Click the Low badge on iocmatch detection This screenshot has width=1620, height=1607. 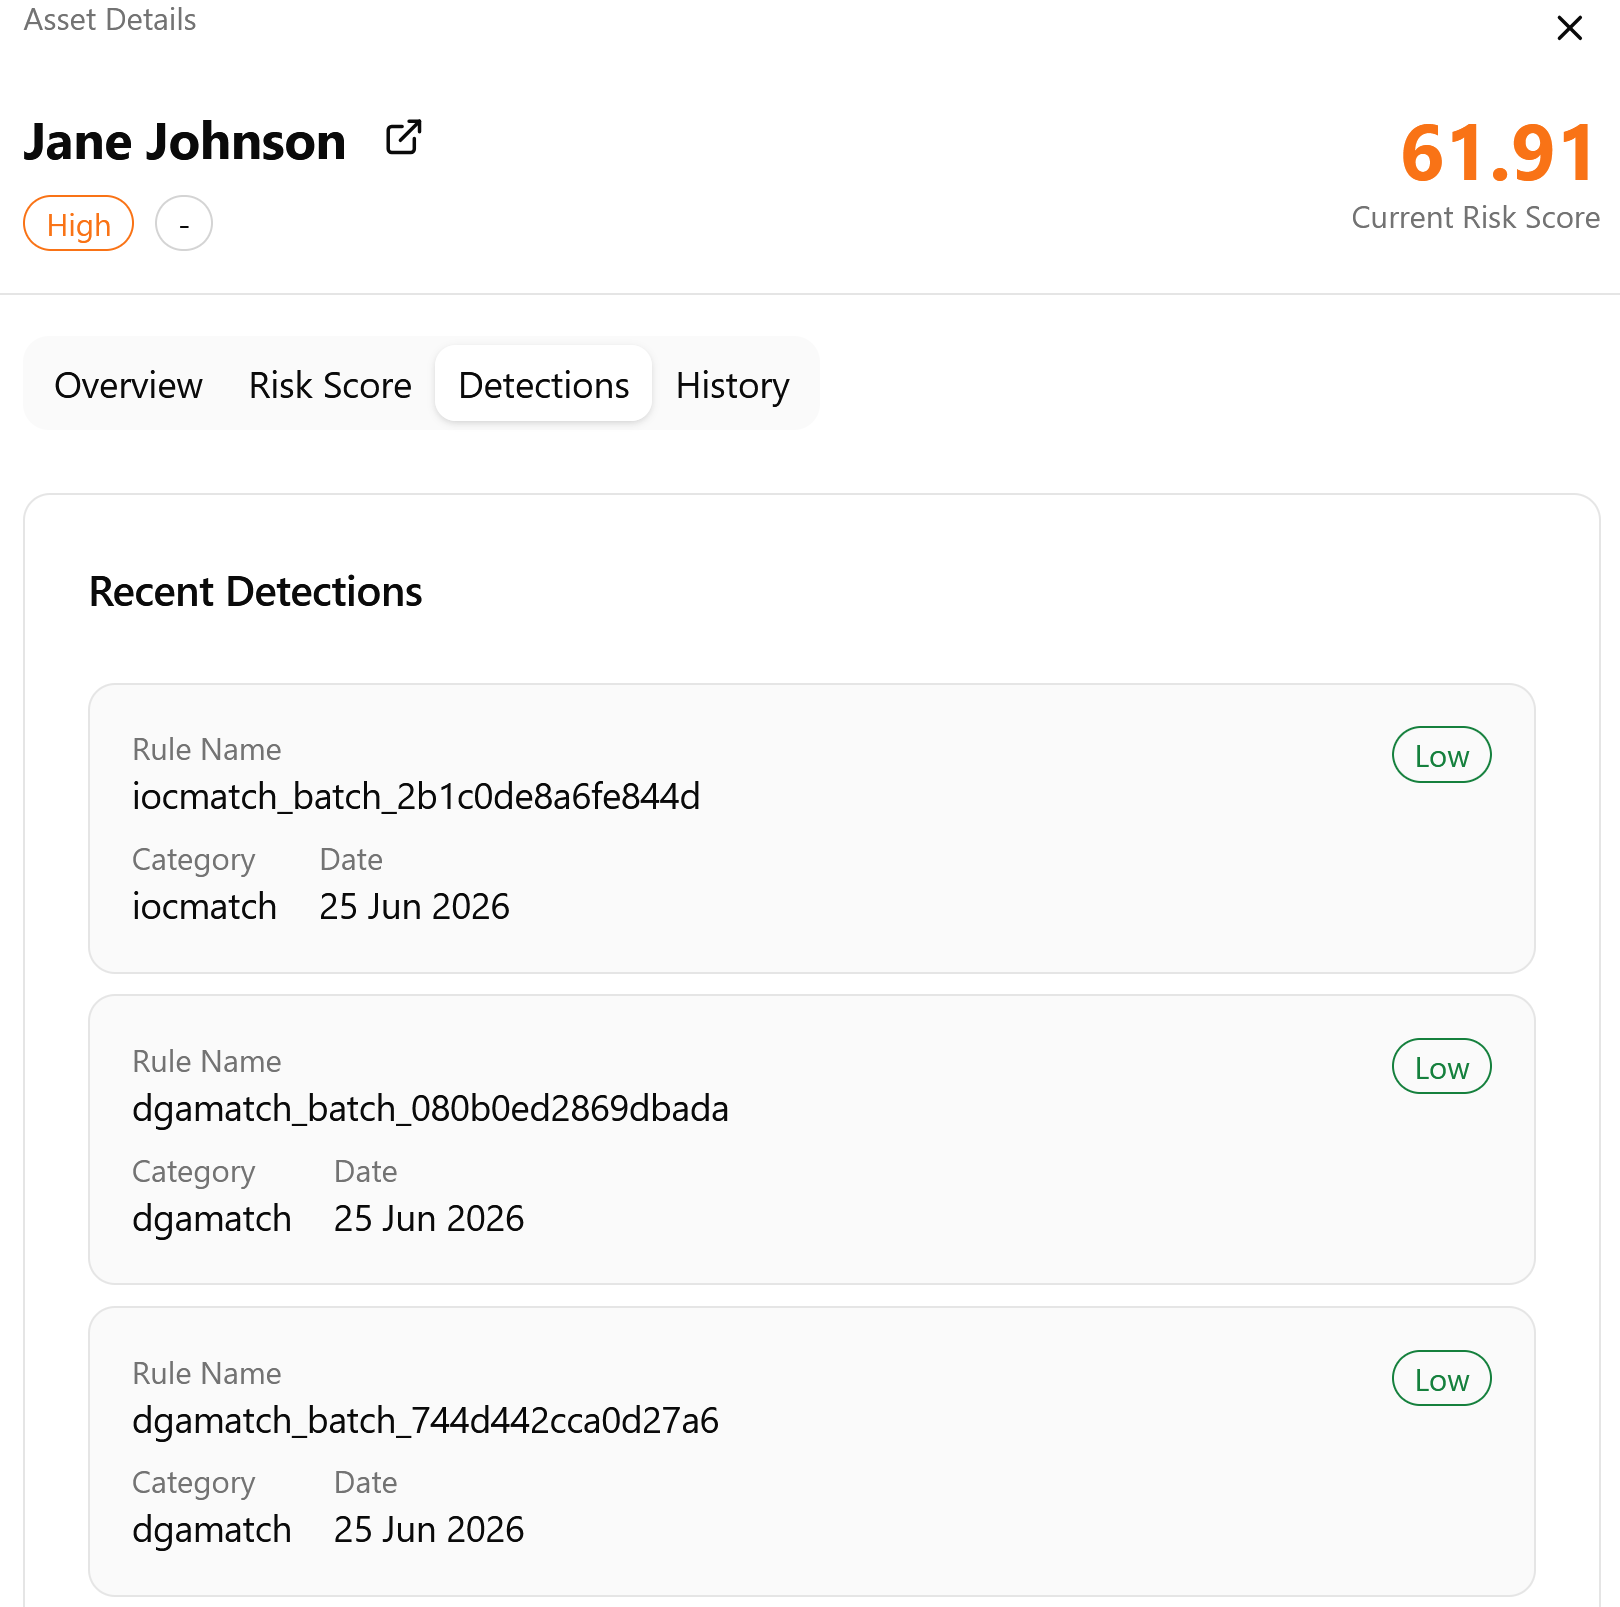[x=1442, y=755]
